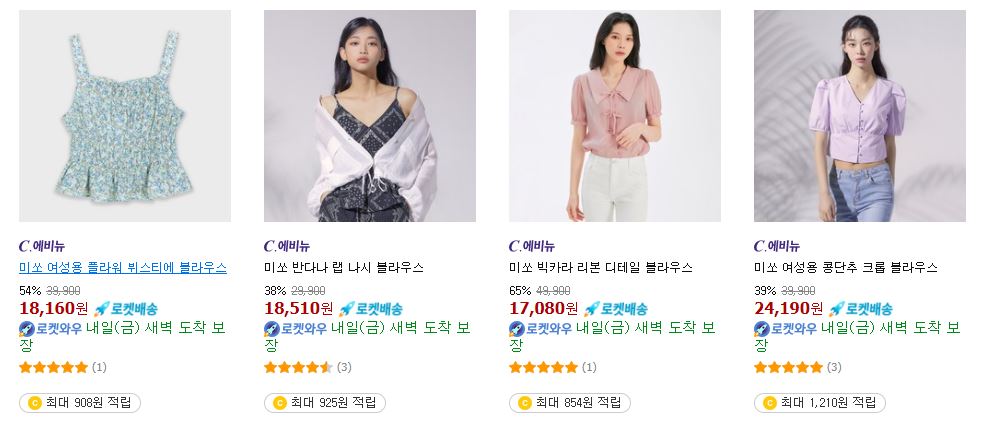This screenshot has height=436, width=986.
Task: Click the Rocket Wow icon under 24,190원
Action: click(762, 328)
